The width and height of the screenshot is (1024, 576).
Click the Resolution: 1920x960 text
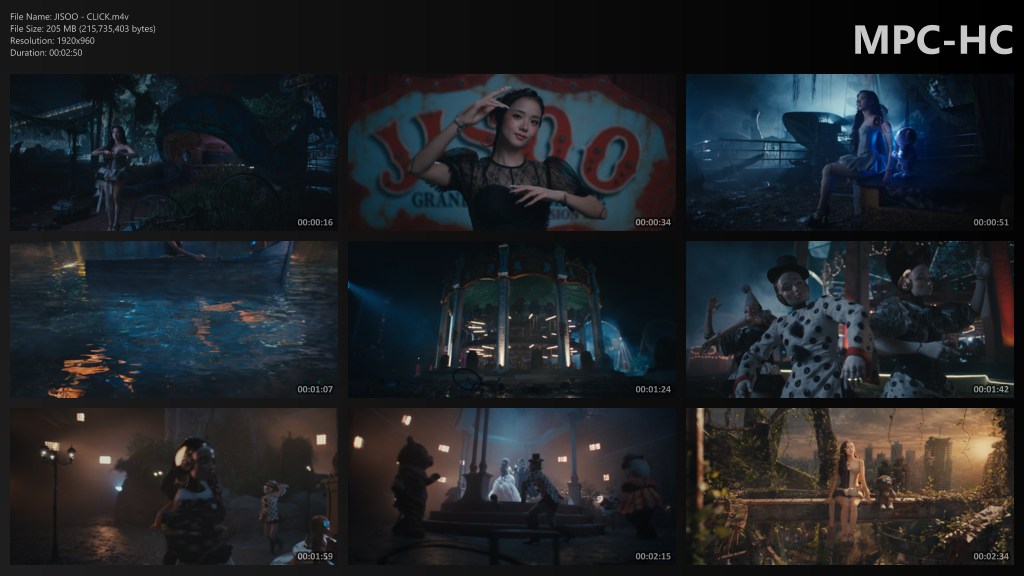pyautogui.click(x=52, y=40)
